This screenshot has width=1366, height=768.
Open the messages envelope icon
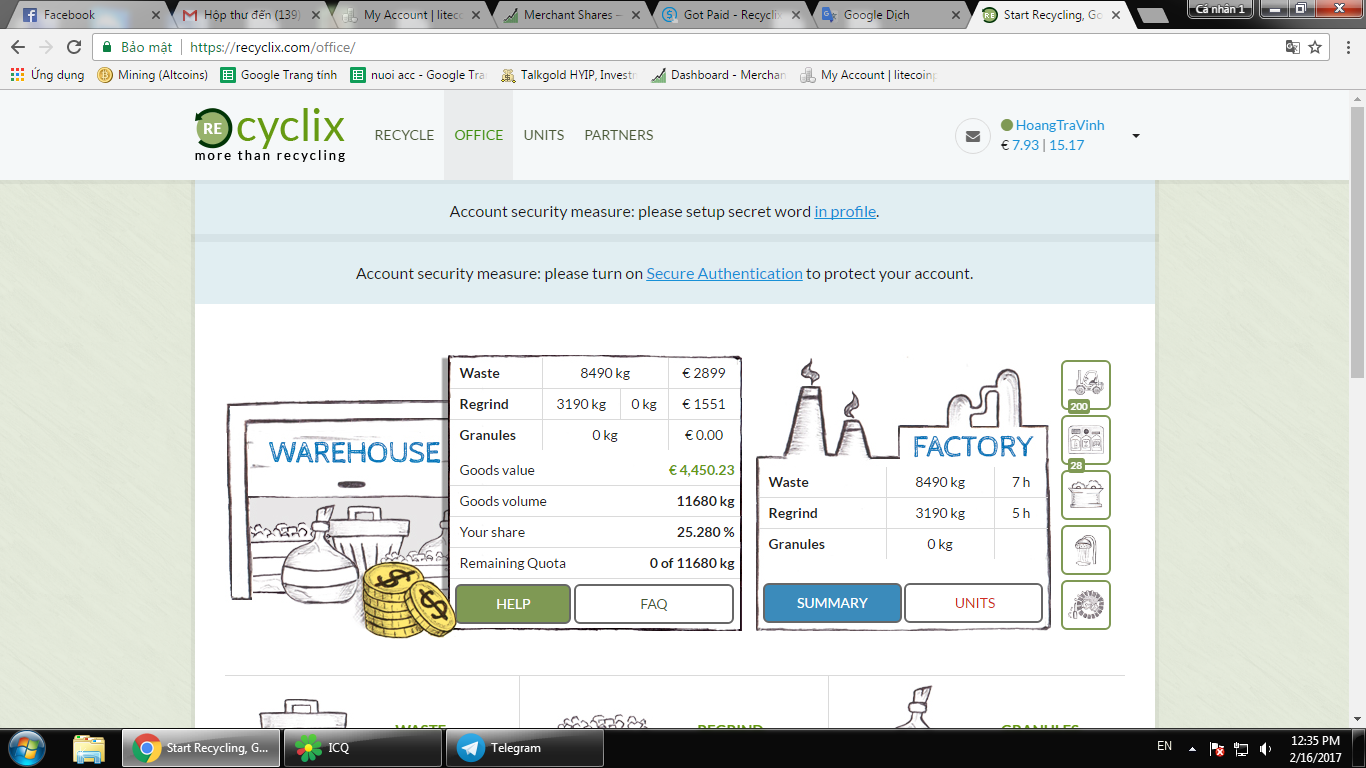click(973, 136)
